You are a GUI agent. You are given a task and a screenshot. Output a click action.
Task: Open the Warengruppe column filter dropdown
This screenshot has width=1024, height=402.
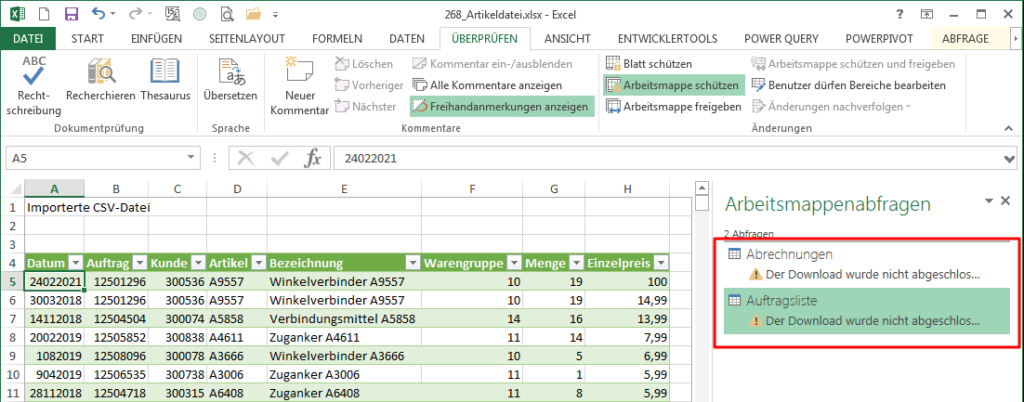coord(514,263)
